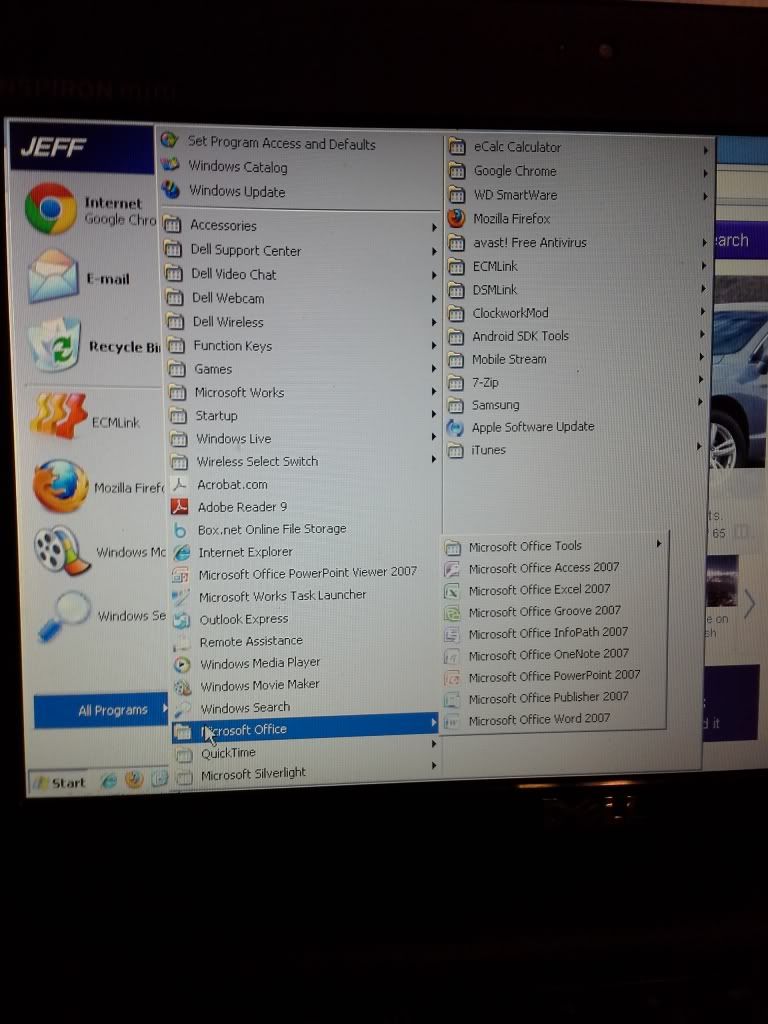Viewport: 768px width, 1024px height.
Task: Expand the Microsoft Office Tools submenu arrow
Action: coord(659,543)
